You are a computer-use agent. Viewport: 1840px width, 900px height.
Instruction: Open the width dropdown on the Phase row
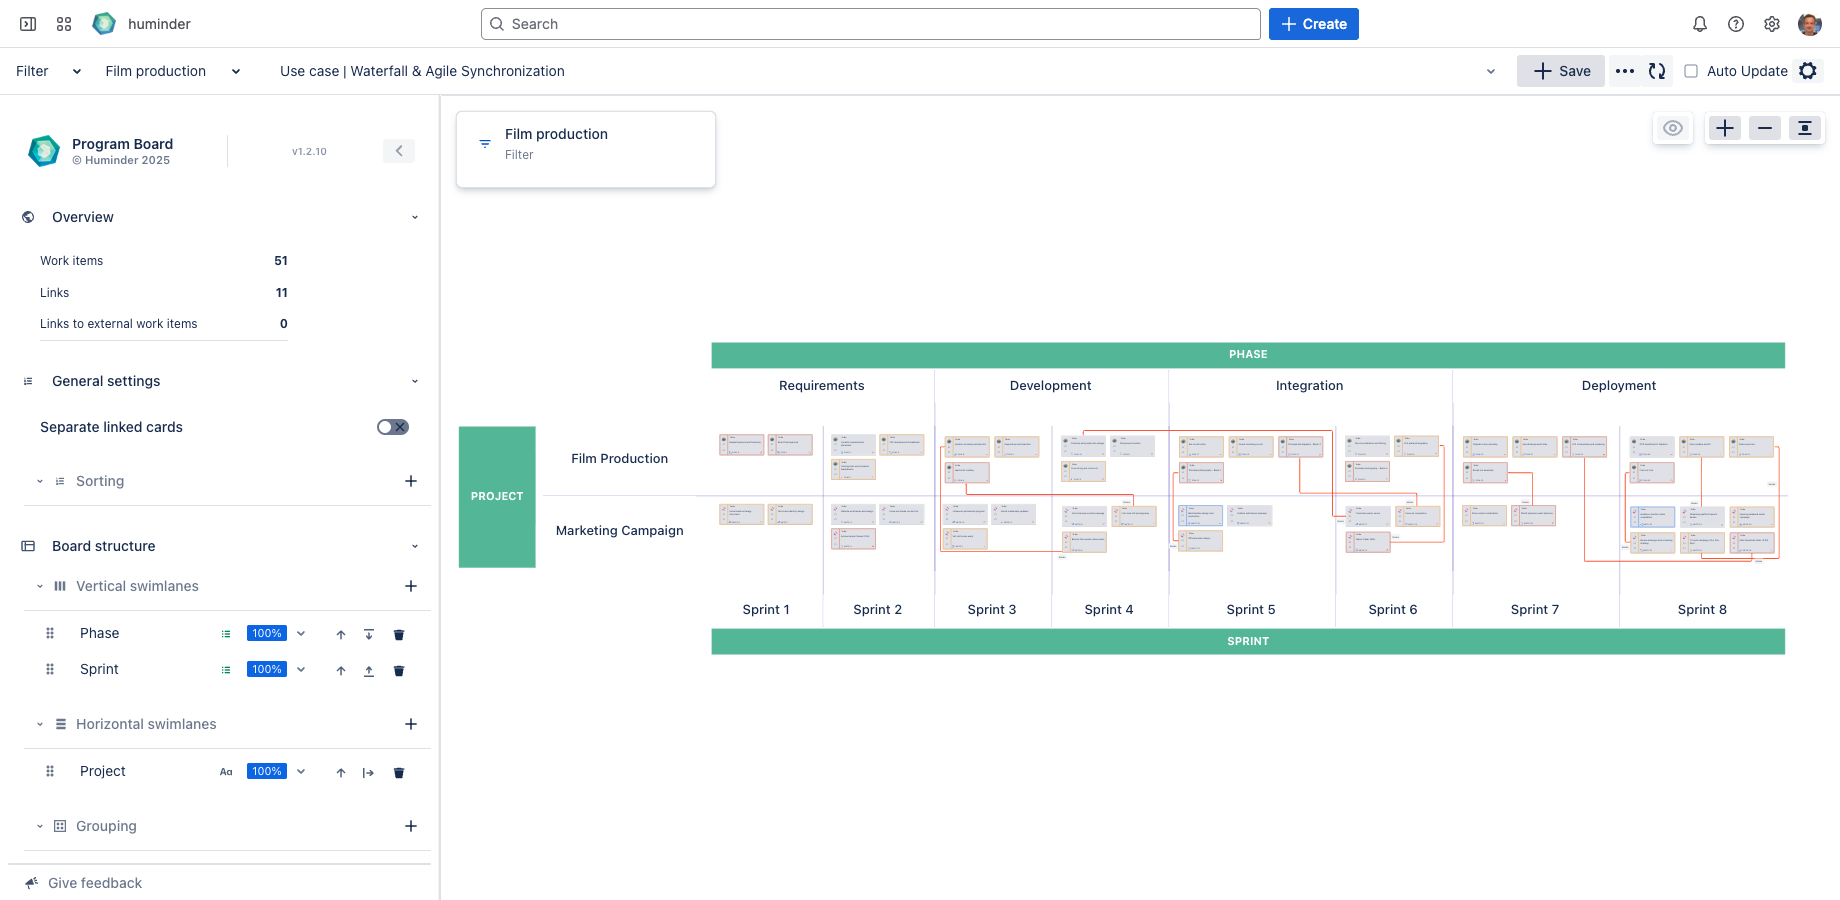pyautogui.click(x=301, y=633)
